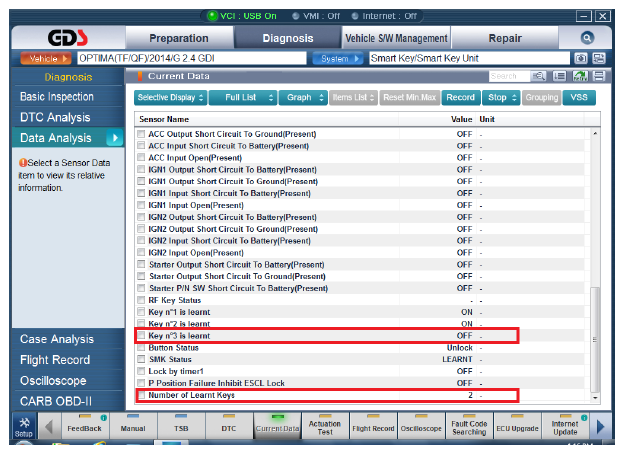
Task: Open Items List dropdown
Action: pos(353,97)
